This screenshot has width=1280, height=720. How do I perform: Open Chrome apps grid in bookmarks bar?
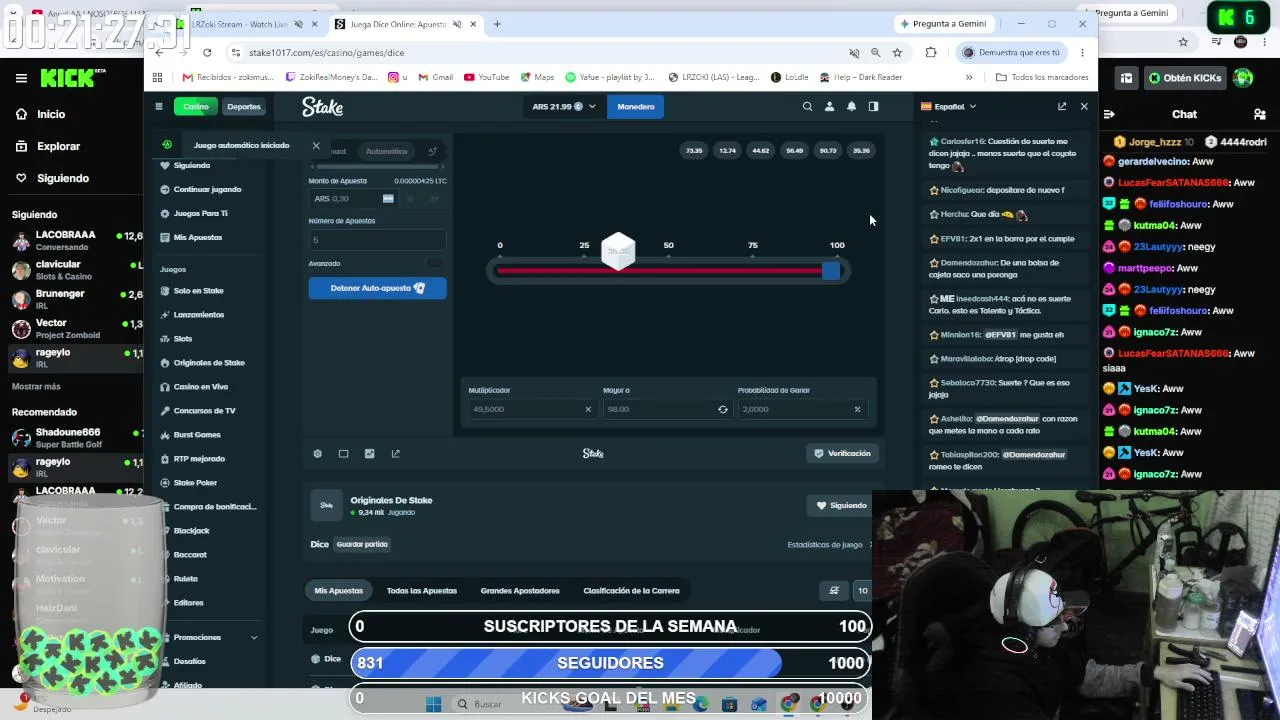coord(157,77)
